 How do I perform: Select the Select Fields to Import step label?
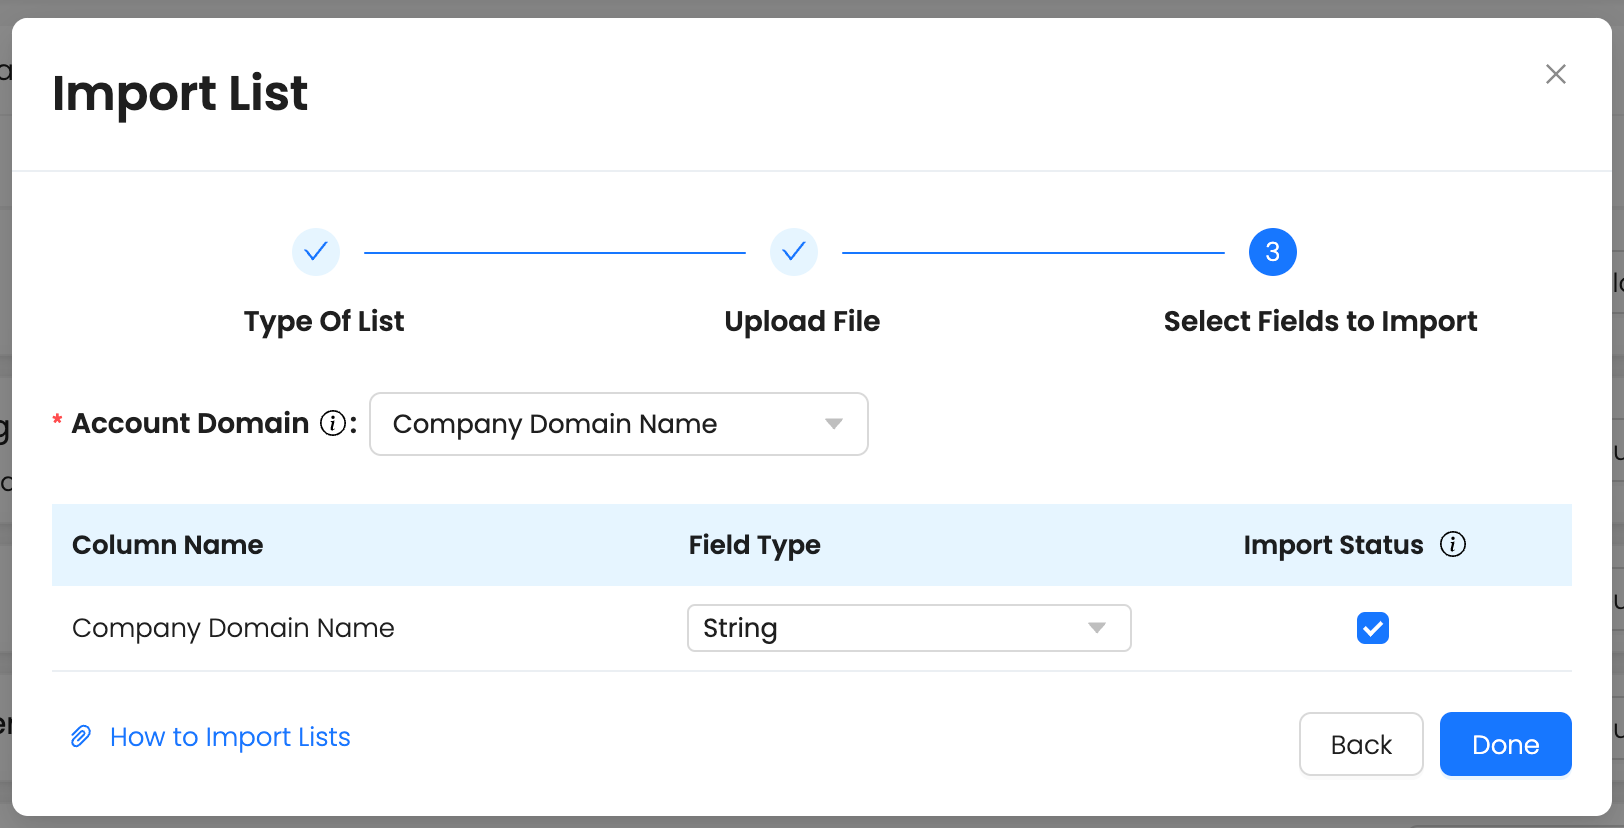(x=1320, y=321)
